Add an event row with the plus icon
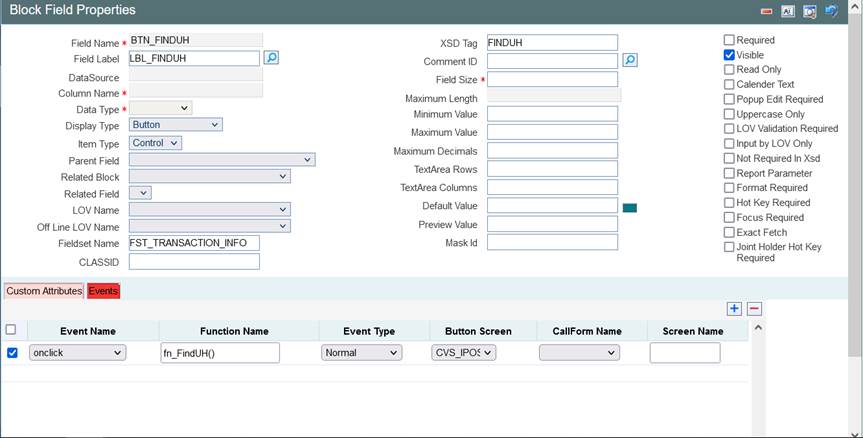 [x=734, y=309]
